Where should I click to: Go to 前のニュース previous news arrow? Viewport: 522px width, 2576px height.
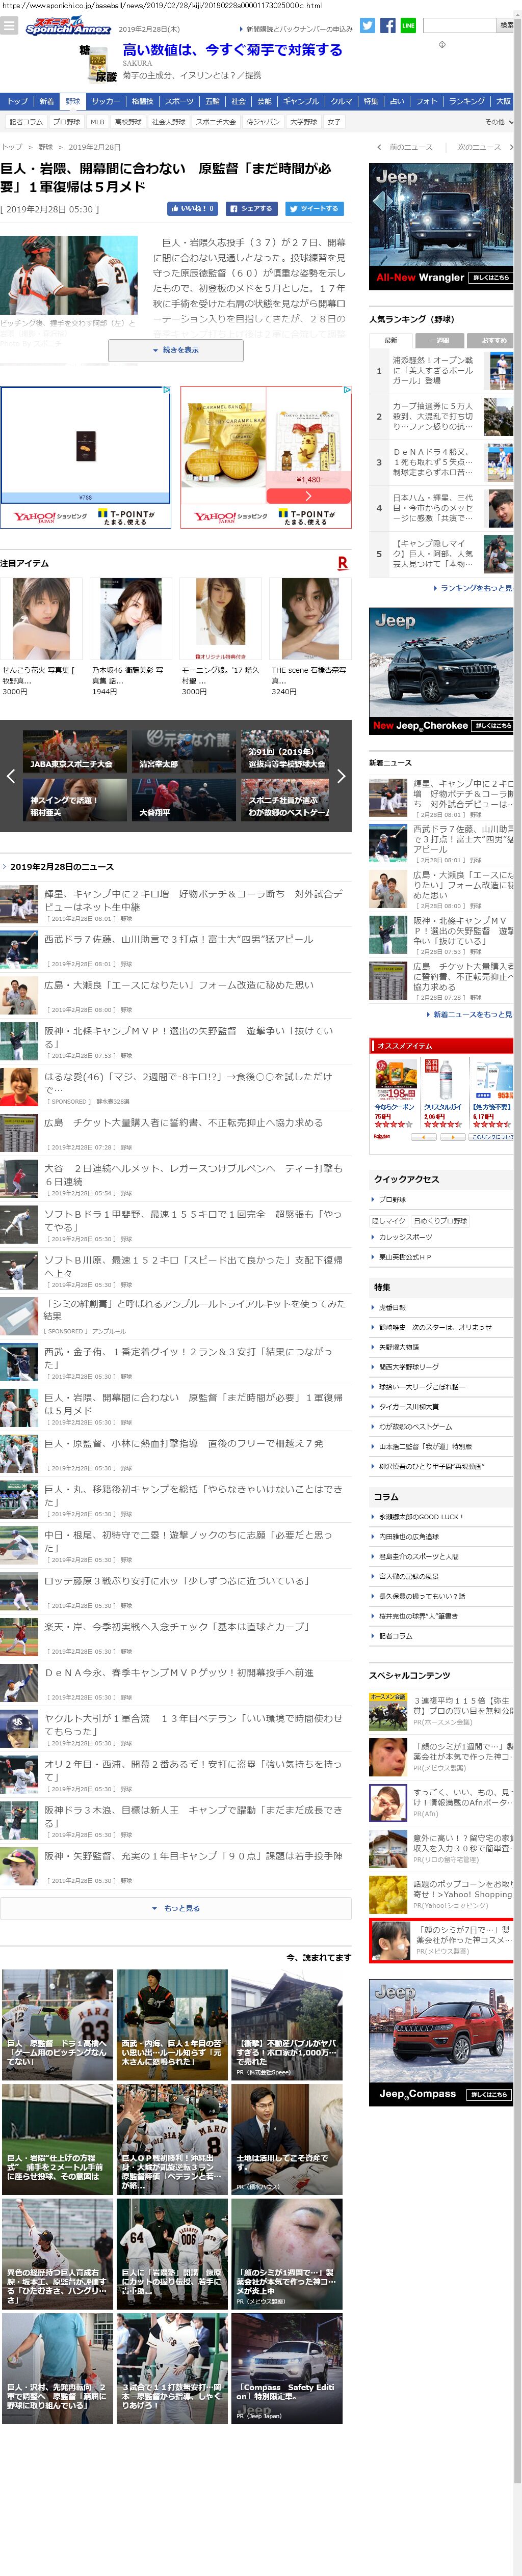click(x=404, y=147)
